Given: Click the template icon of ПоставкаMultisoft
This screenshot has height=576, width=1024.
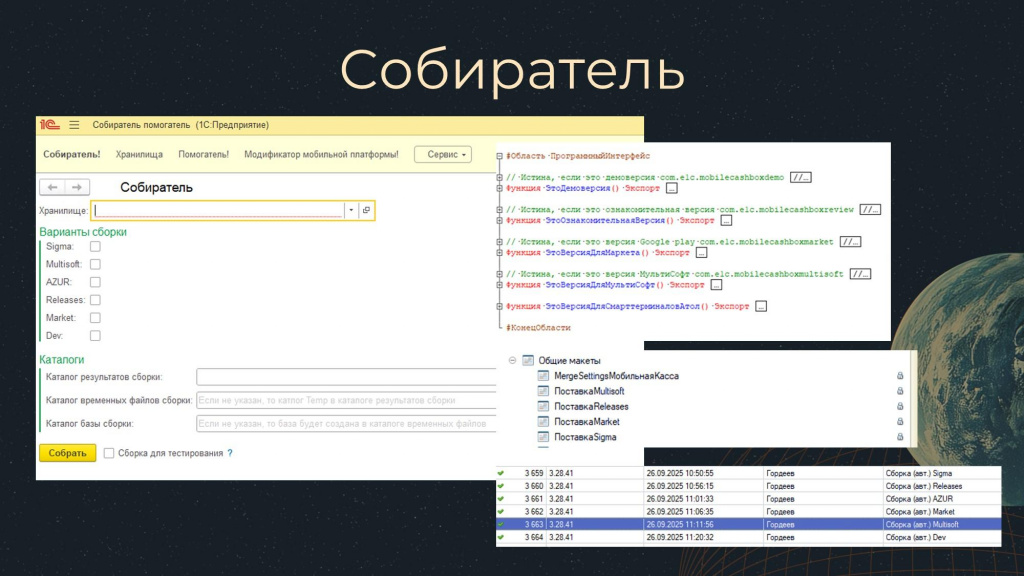Looking at the screenshot, I should (543, 391).
